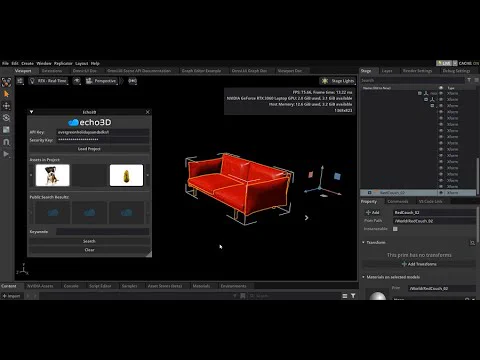Screen dimensions: 480x360
Task: Toggle visibility eye of the second Xform row
Action: coord(441,99)
